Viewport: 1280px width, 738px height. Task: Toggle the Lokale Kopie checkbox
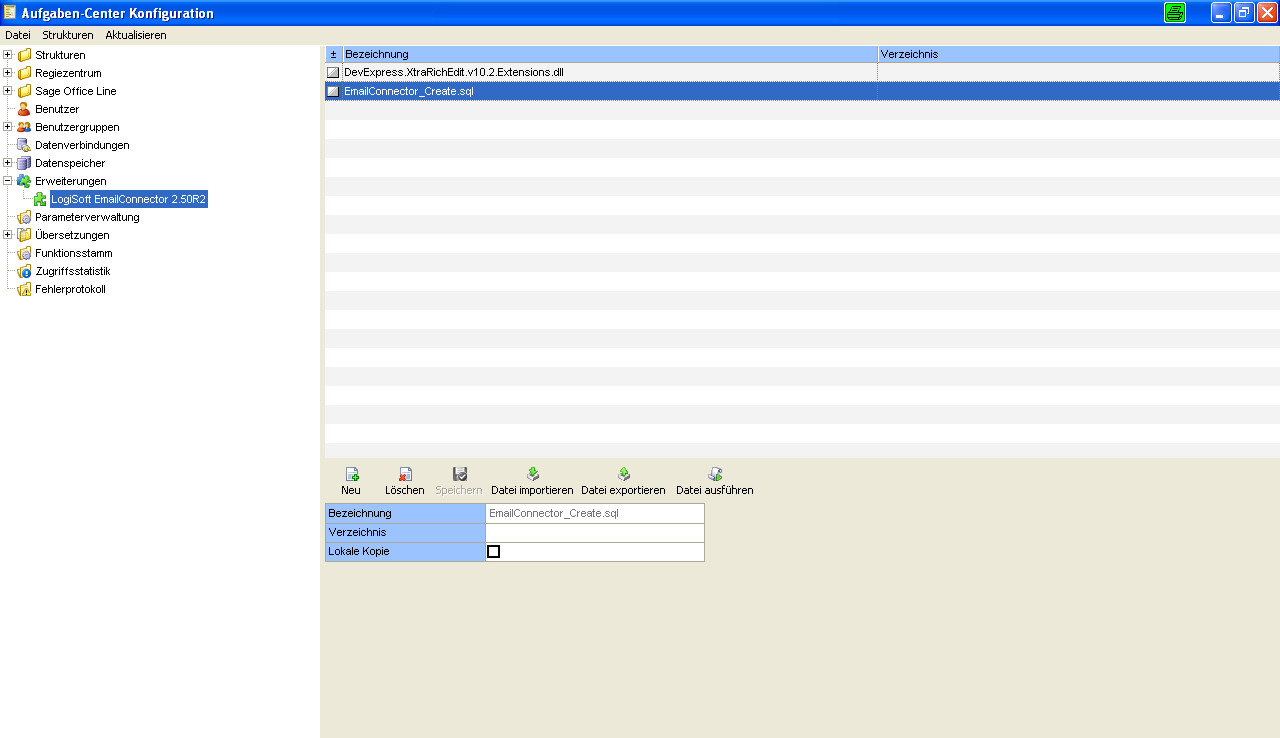(x=493, y=552)
